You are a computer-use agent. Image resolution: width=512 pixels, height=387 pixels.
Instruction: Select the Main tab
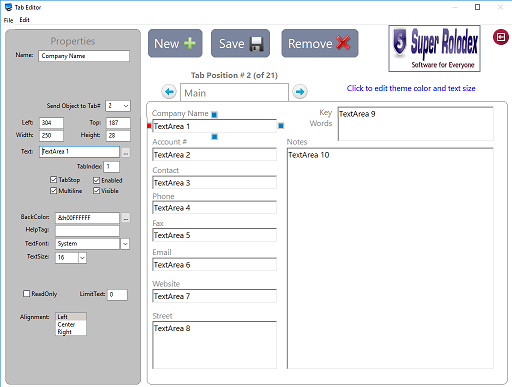click(x=234, y=93)
